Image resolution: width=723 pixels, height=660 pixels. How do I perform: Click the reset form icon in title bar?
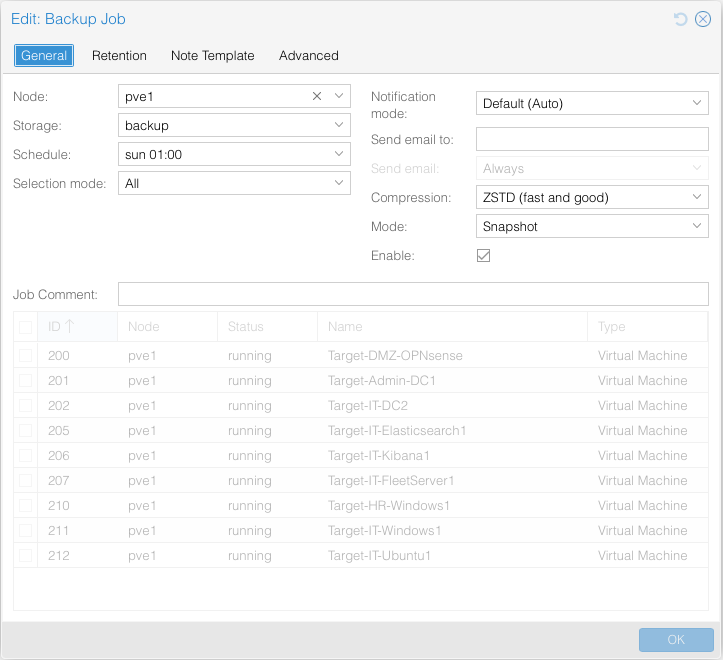click(681, 19)
